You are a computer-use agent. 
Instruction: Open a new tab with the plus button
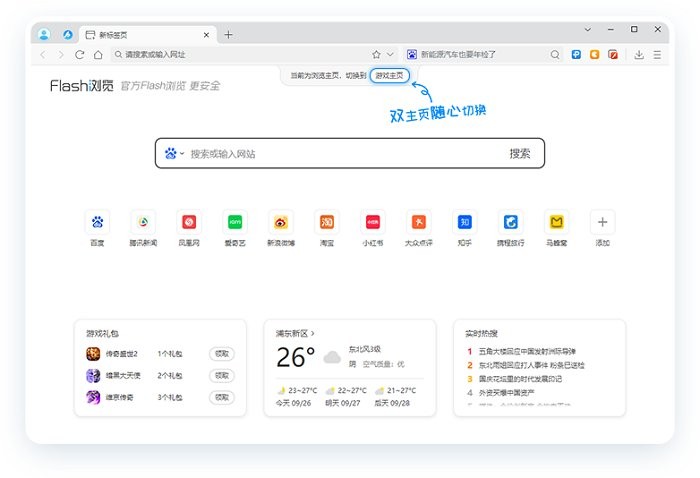[x=228, y=34]
